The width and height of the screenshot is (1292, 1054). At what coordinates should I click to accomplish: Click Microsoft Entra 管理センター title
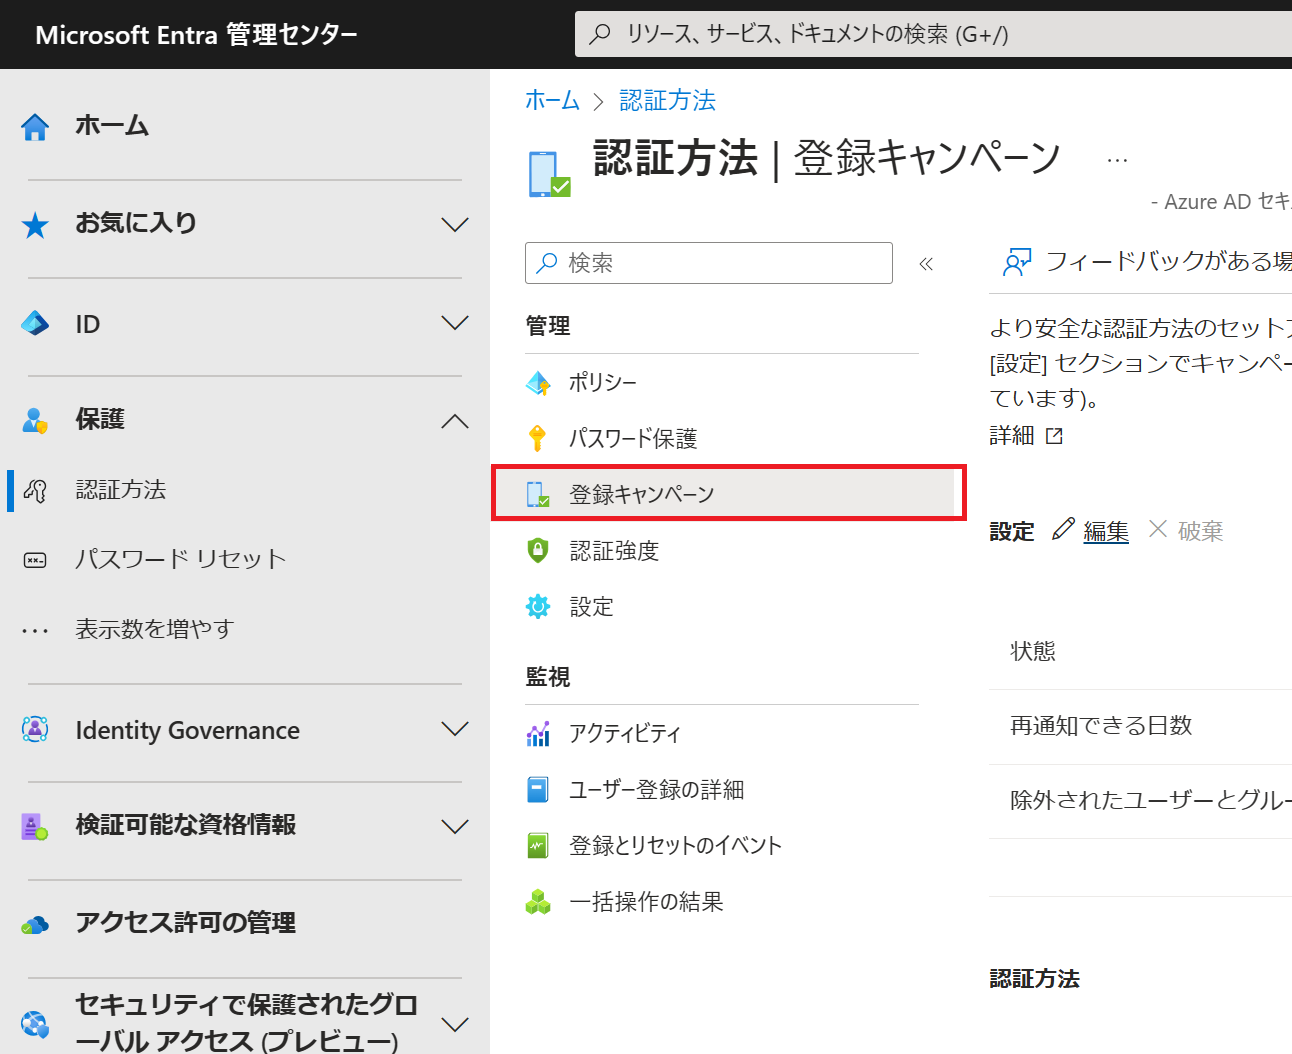point(196,35)
